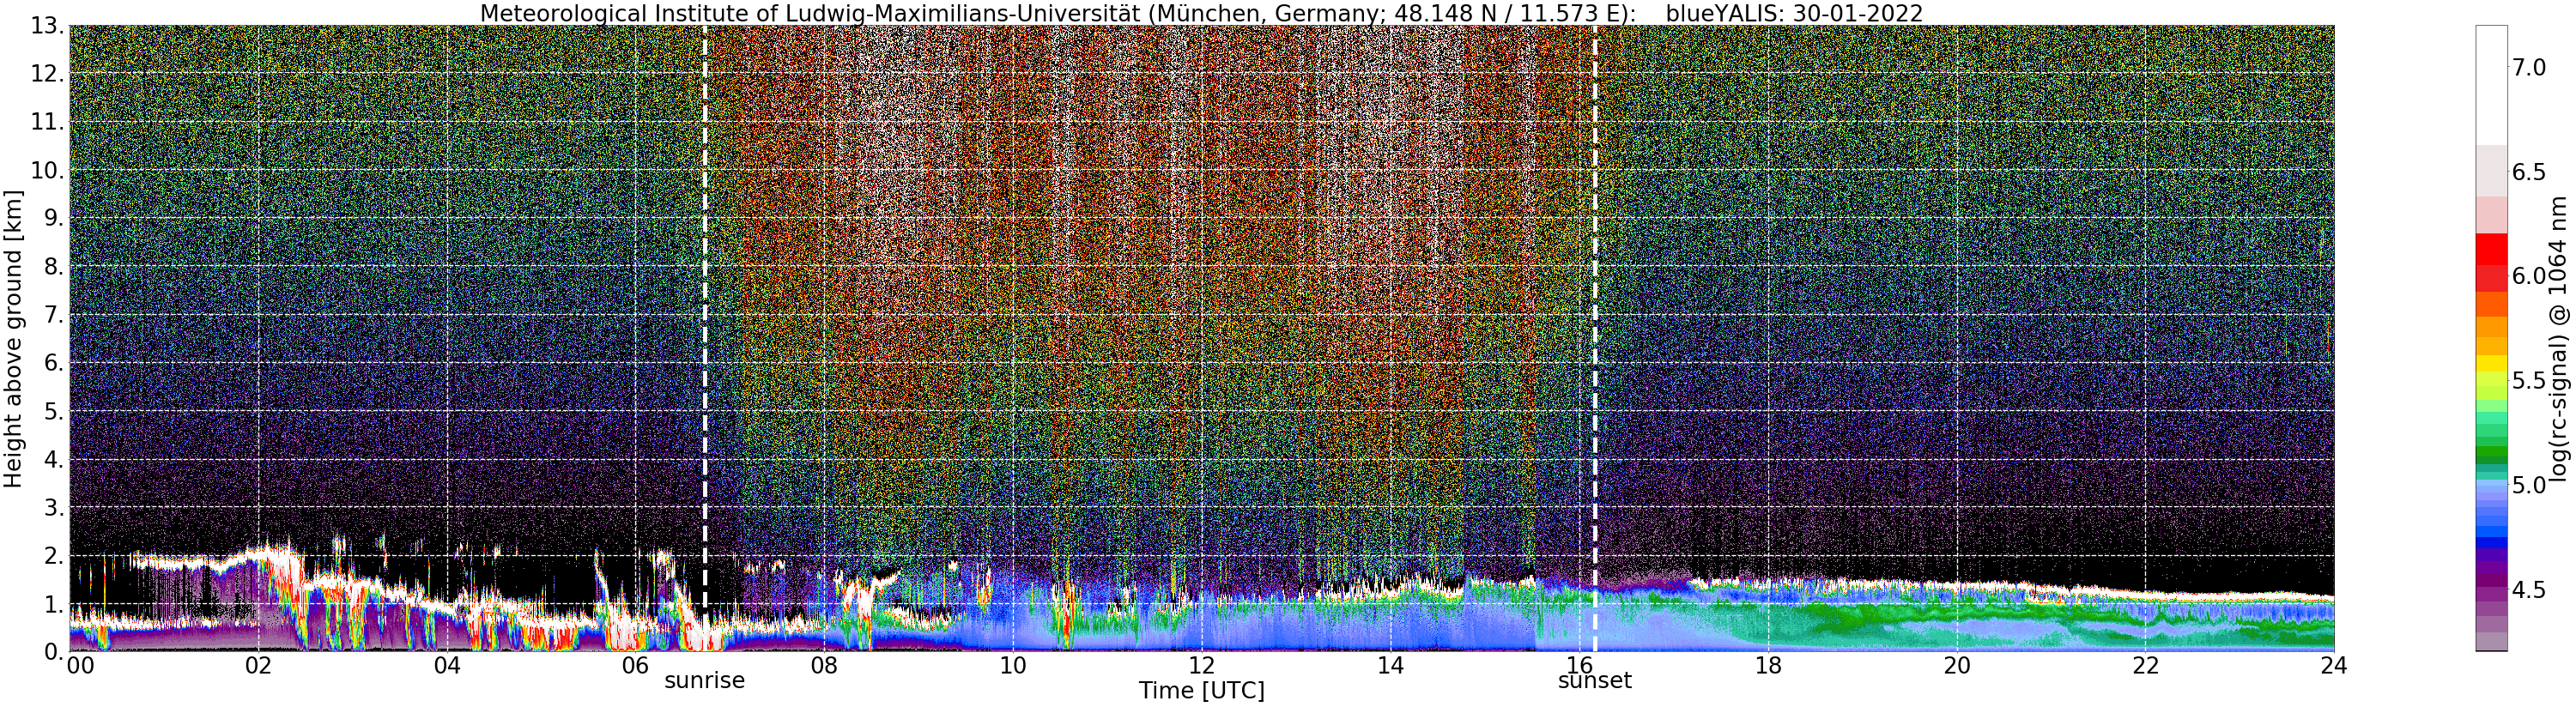Click the 'sunset' label below the time axis

point(1594,681)
